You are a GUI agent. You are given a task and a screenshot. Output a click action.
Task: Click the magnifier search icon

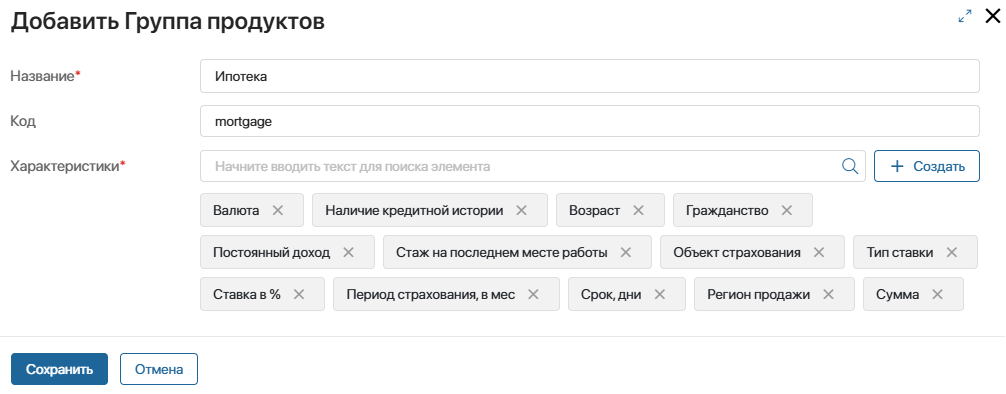[849, 166]
